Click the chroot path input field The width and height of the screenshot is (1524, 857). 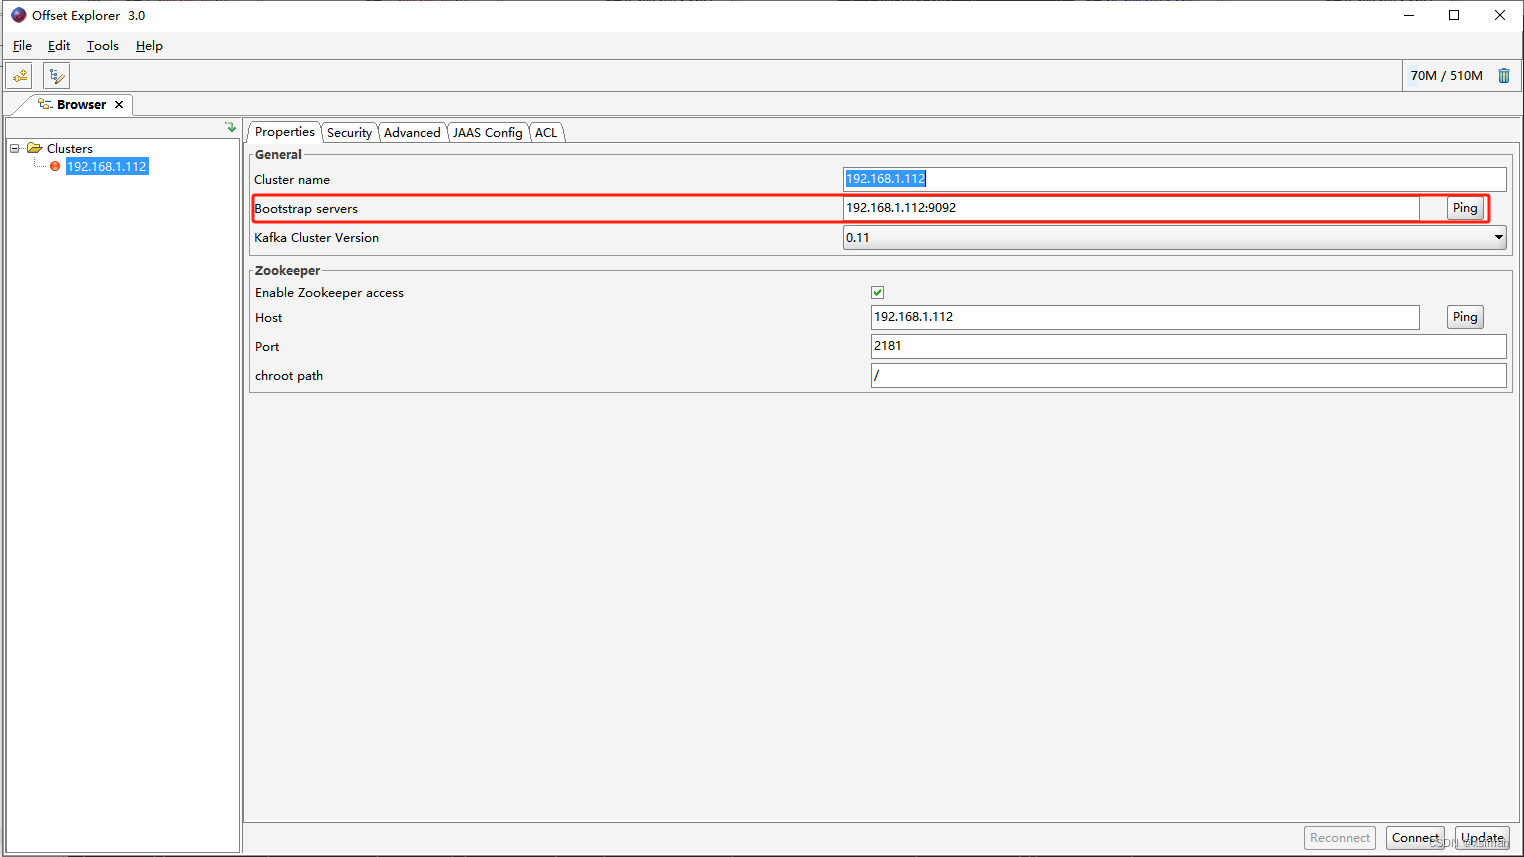coord(1188,375)
